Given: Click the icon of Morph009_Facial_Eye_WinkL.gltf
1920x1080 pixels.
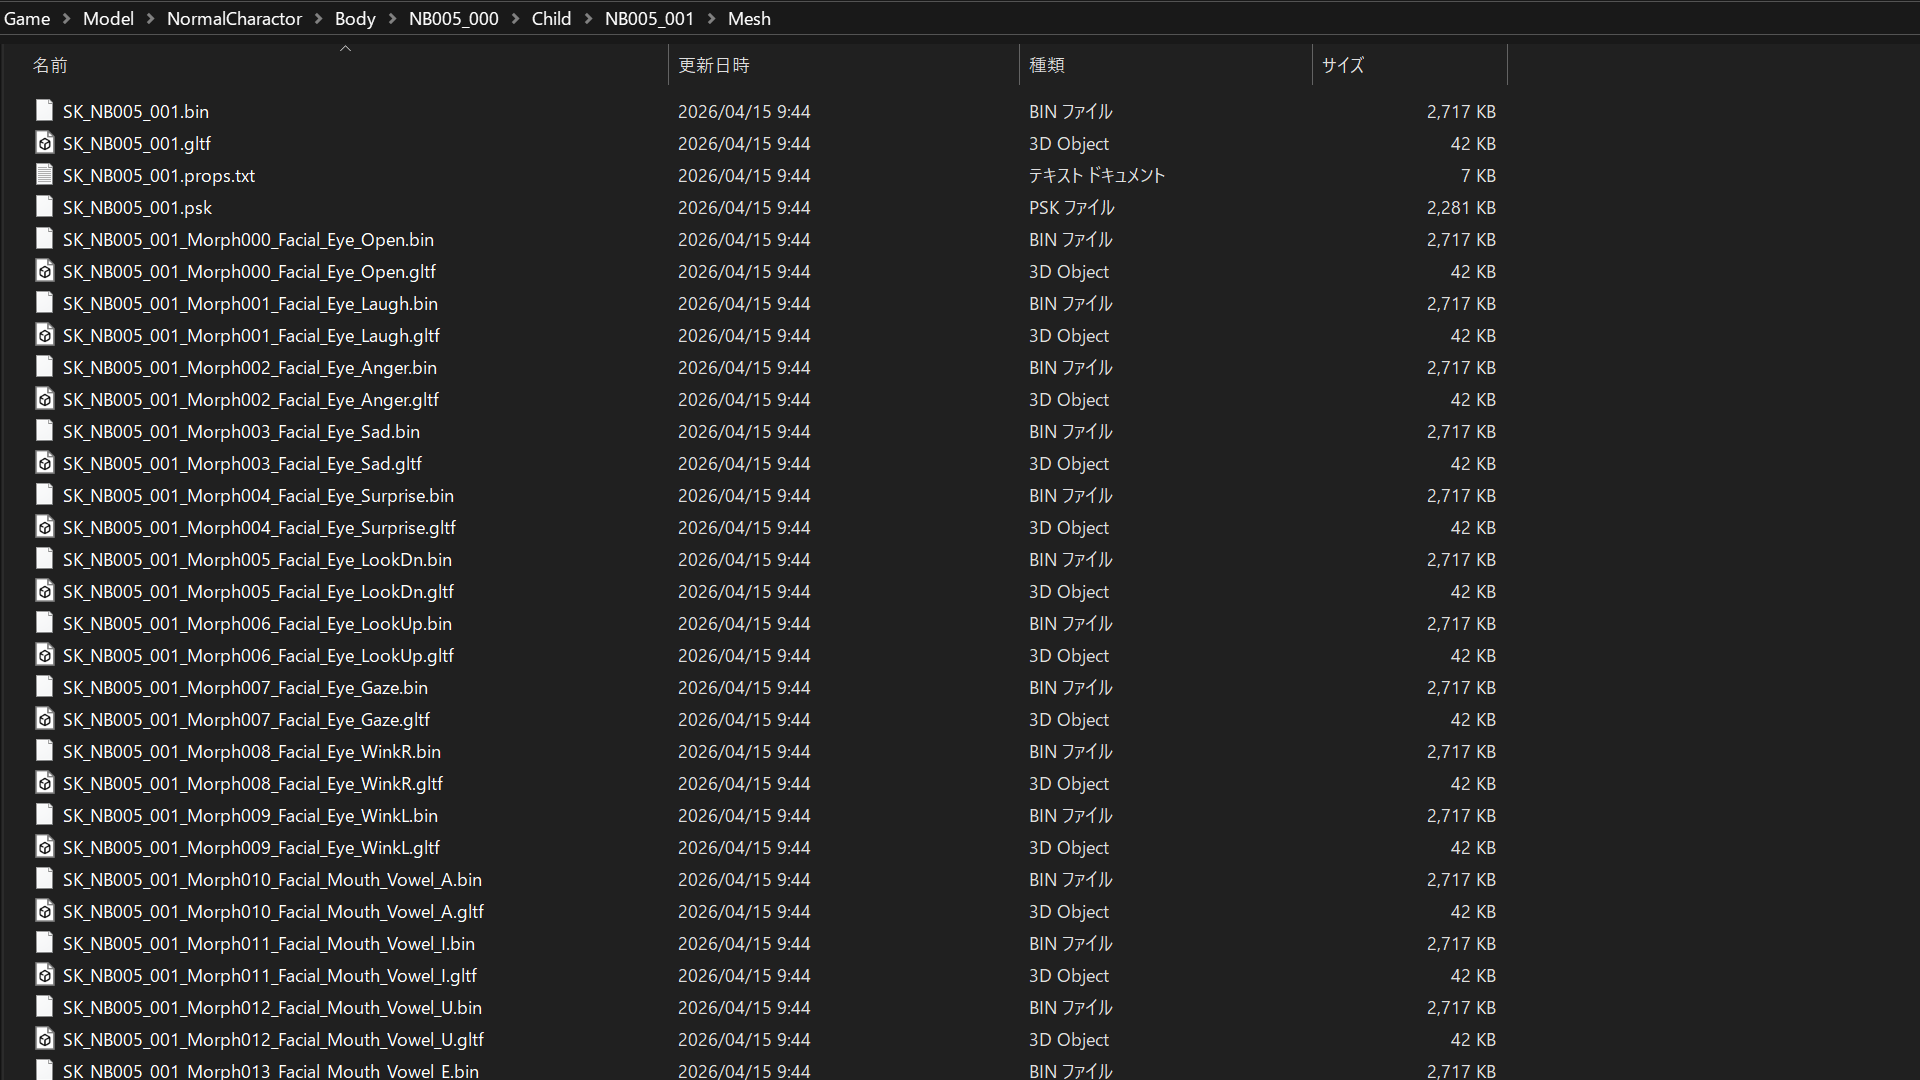Looking at the screenshot, I should pyautogui.click(x=44, y=847).
